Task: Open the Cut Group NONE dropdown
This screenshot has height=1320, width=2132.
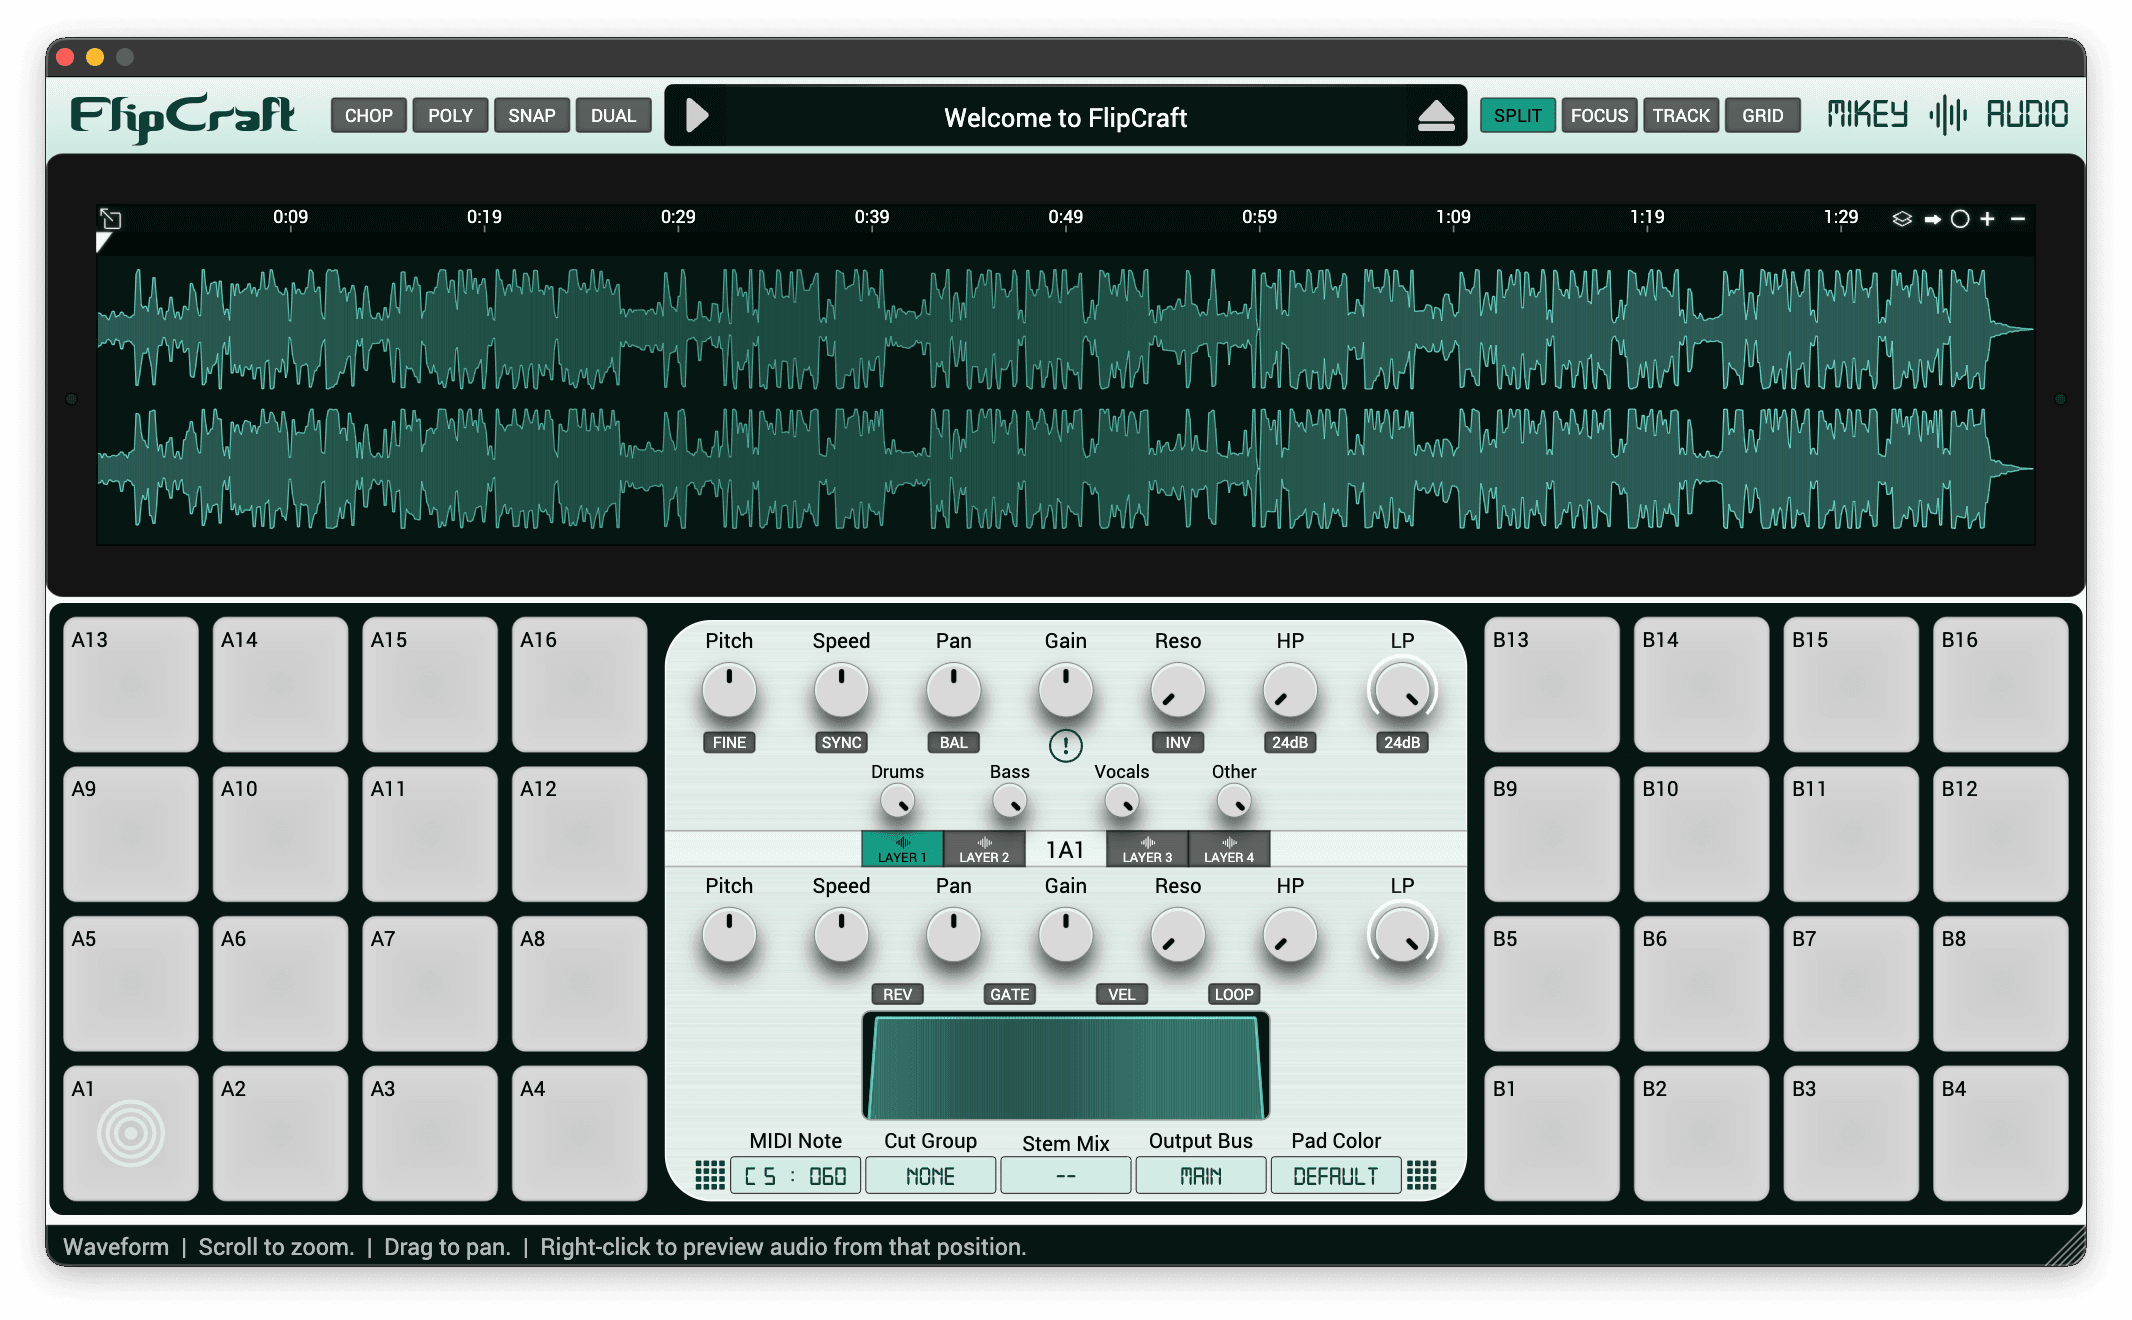Action: coord(930,1176)
